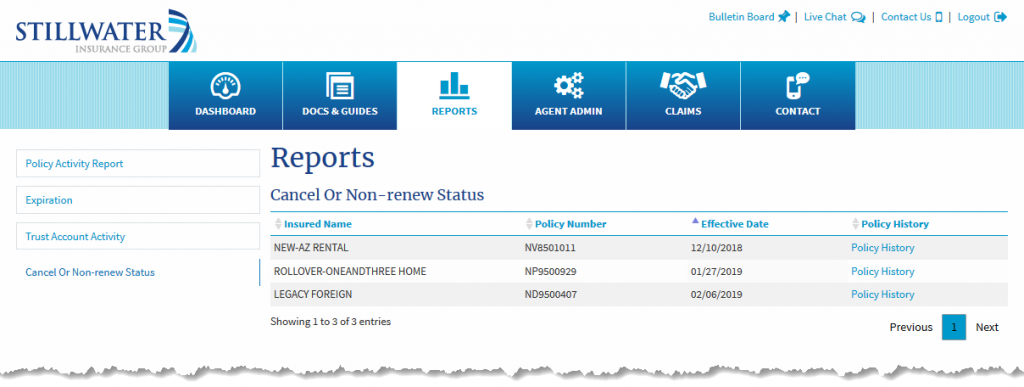Click the Docs & Guides document icon

tap(340, 86)
